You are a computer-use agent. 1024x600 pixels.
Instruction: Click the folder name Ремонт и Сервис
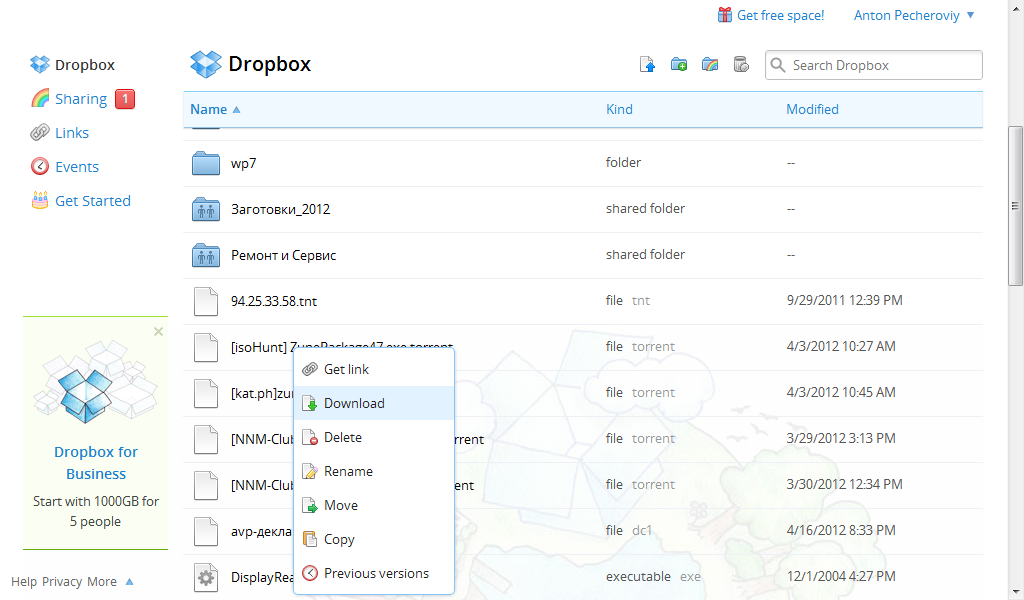tap(283, 255)
